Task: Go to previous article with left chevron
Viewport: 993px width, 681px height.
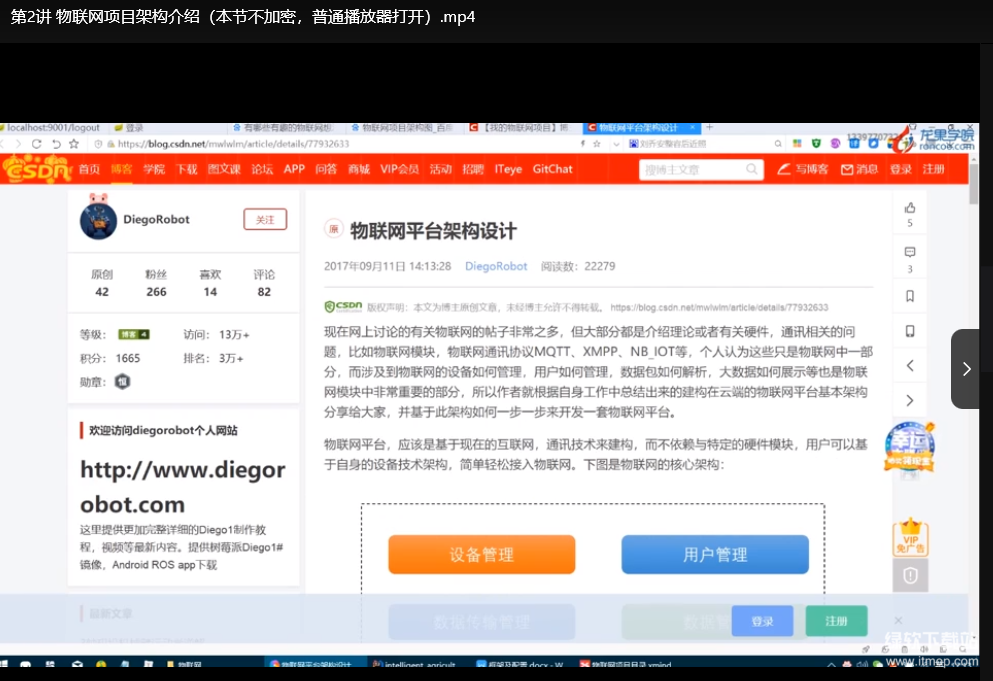Action: [909, 366]
